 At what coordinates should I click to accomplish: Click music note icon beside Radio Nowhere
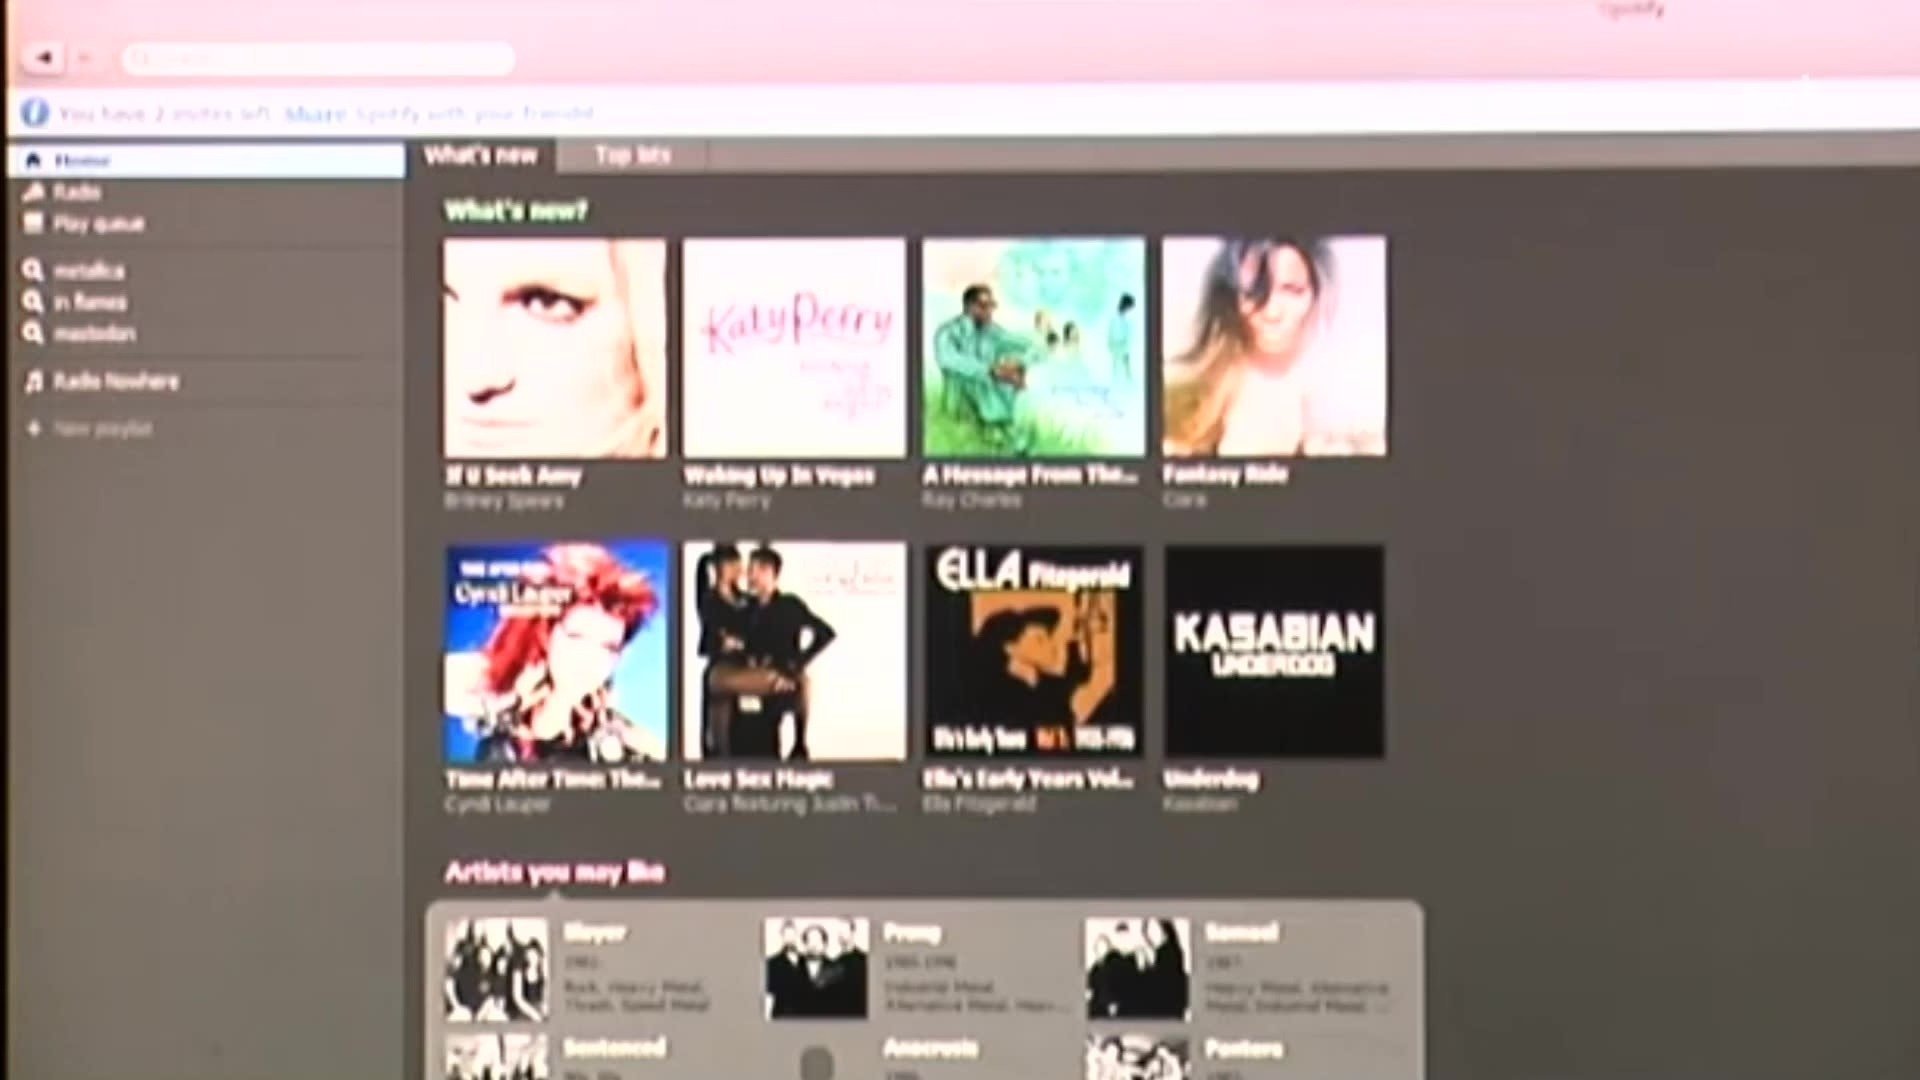click(34, 381)
